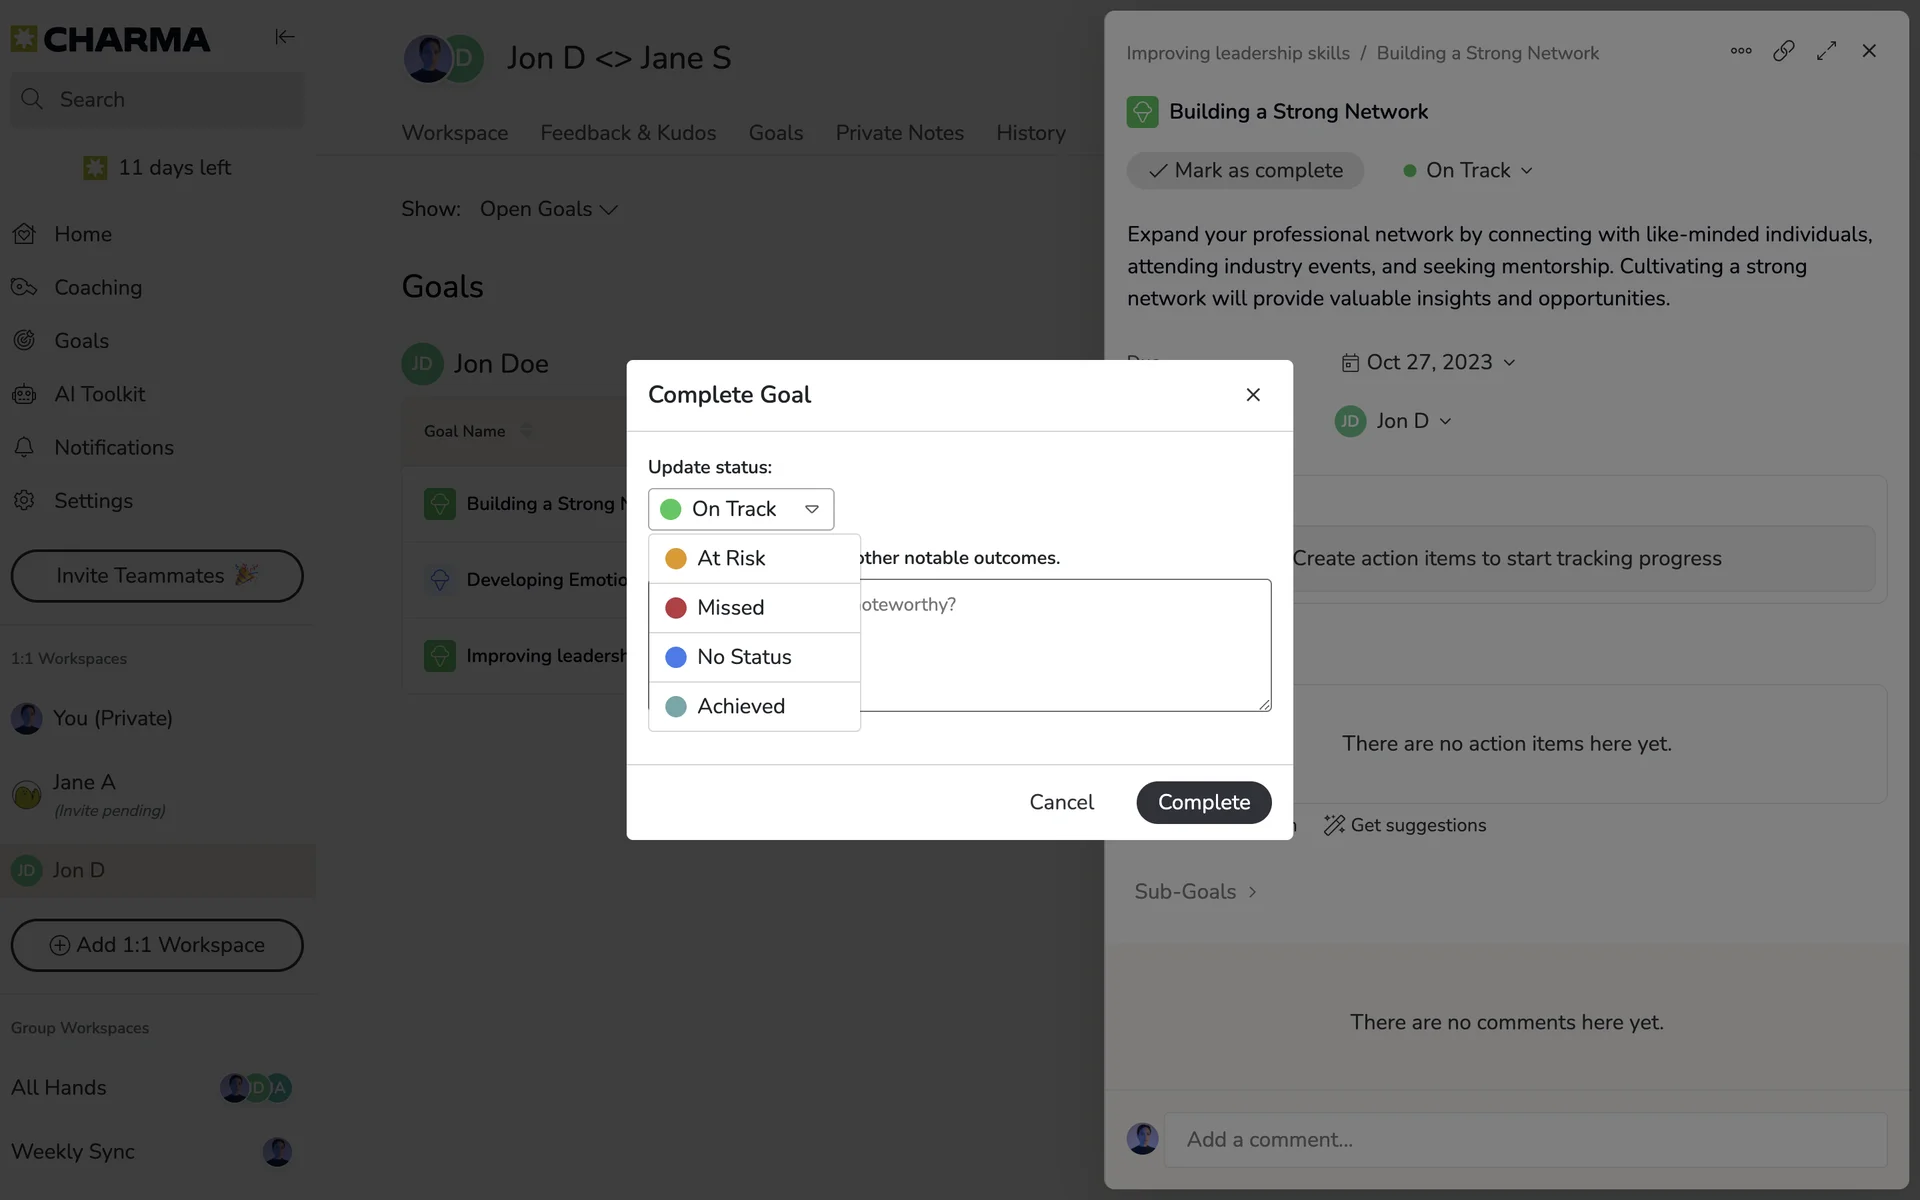This screenshot has width=1920, height=1200.
Task: Click Cancel in the dialog
Action: (1061, 802)
